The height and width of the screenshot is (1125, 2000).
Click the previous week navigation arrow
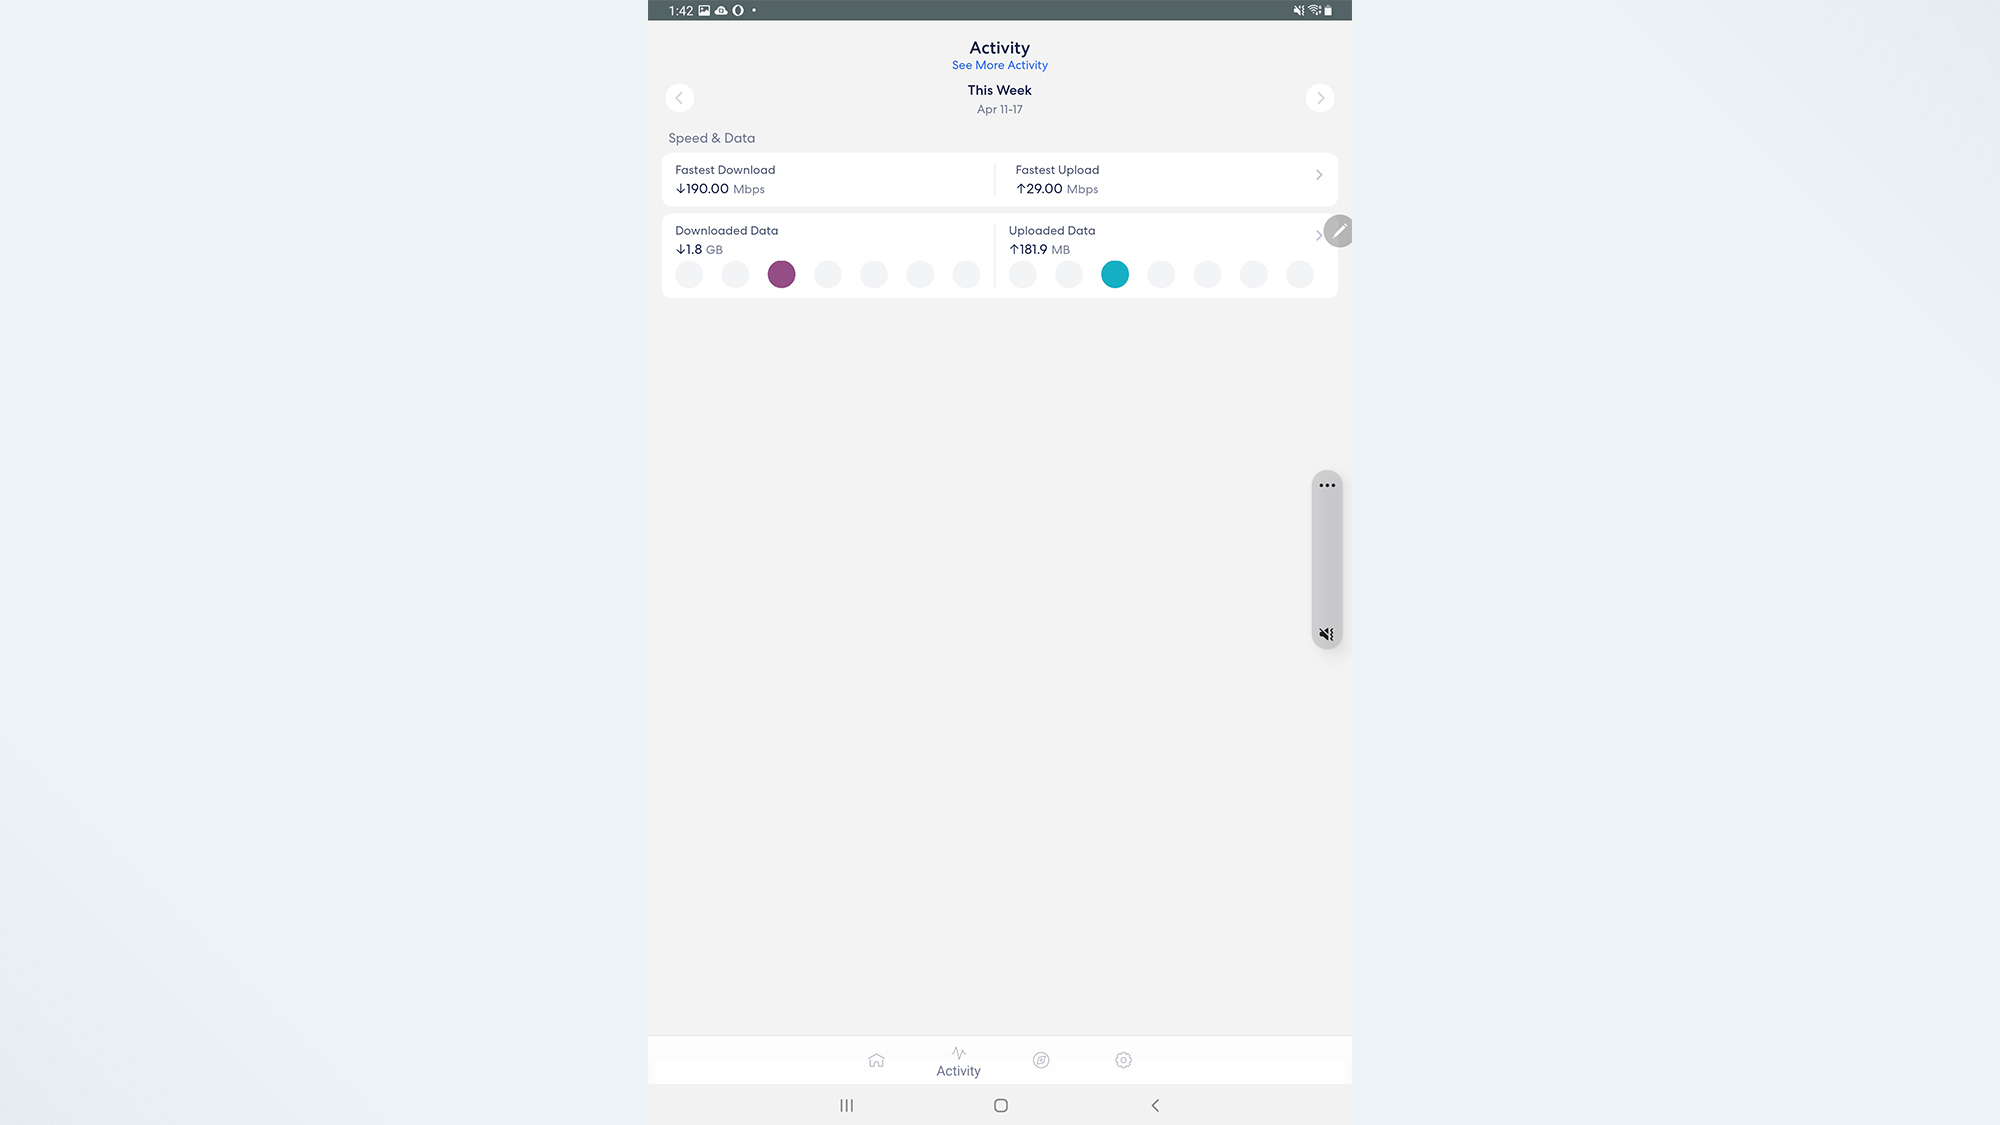[x=679, y=98]
